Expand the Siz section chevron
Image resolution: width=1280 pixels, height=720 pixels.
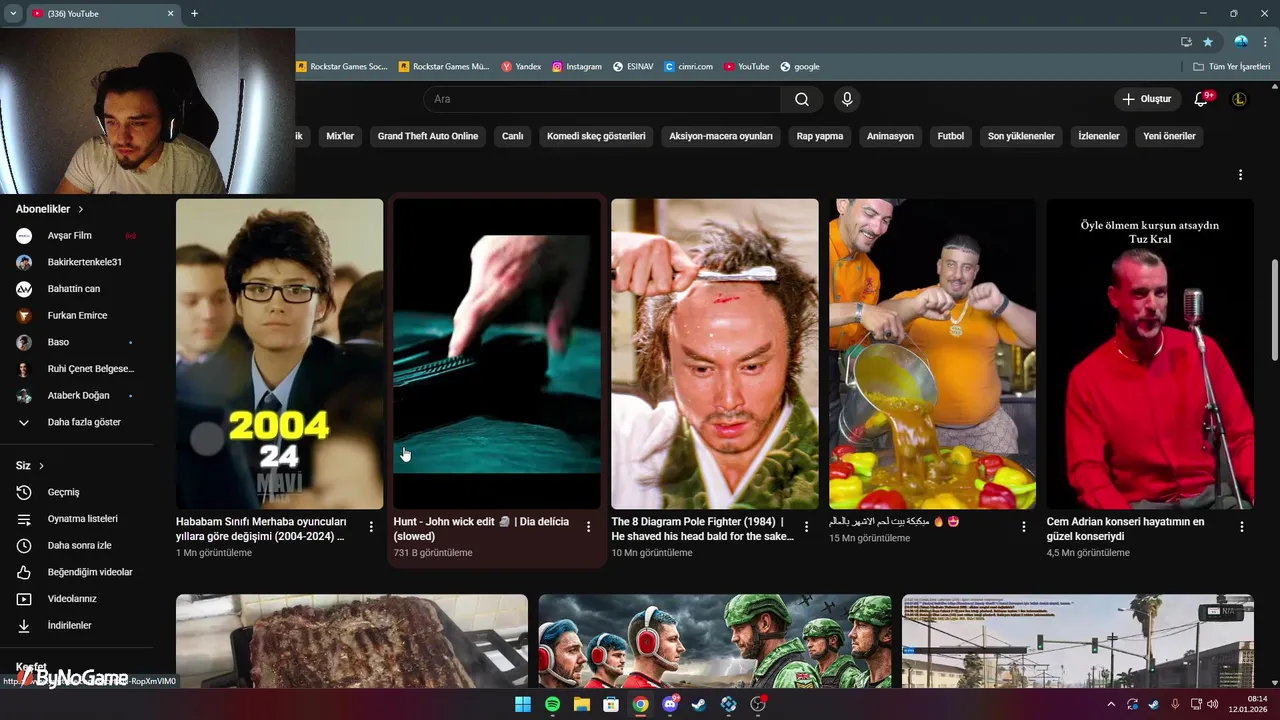click(42, 466)
